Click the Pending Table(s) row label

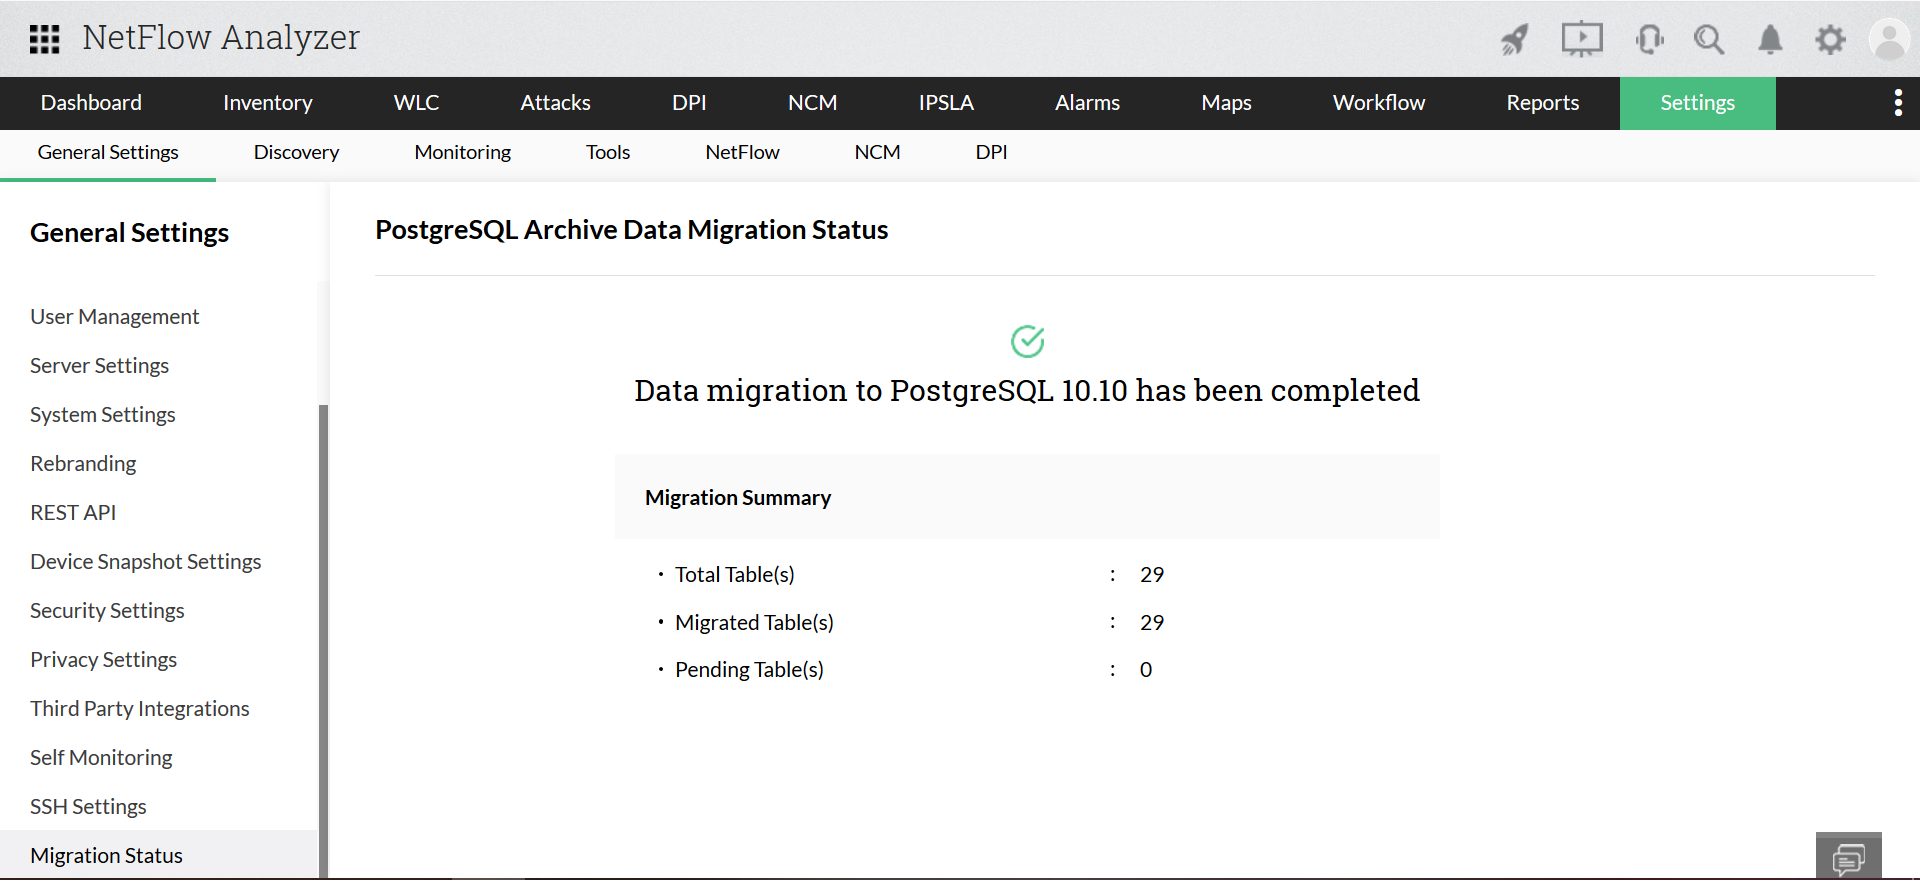pyautogui.click(x=749, y=670)
